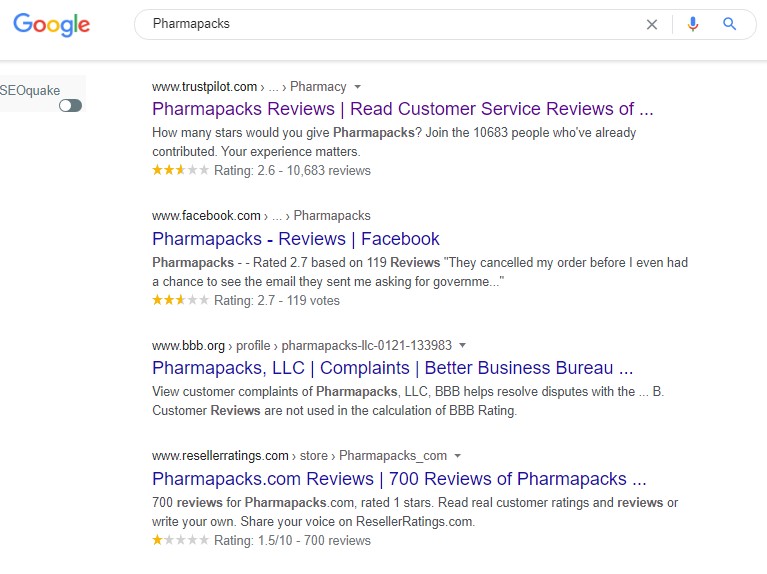Click the Google logo

coord(52,25)
